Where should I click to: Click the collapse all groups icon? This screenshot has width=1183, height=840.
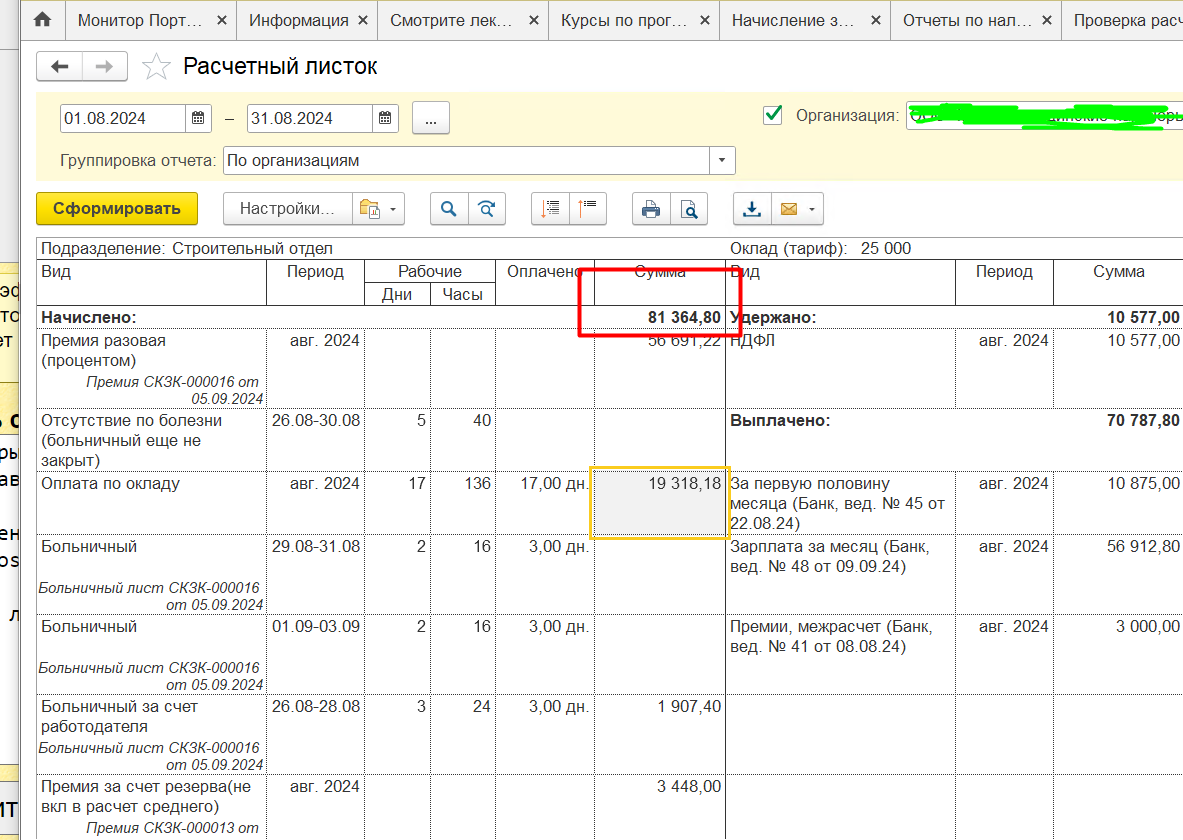click(588, 209)
